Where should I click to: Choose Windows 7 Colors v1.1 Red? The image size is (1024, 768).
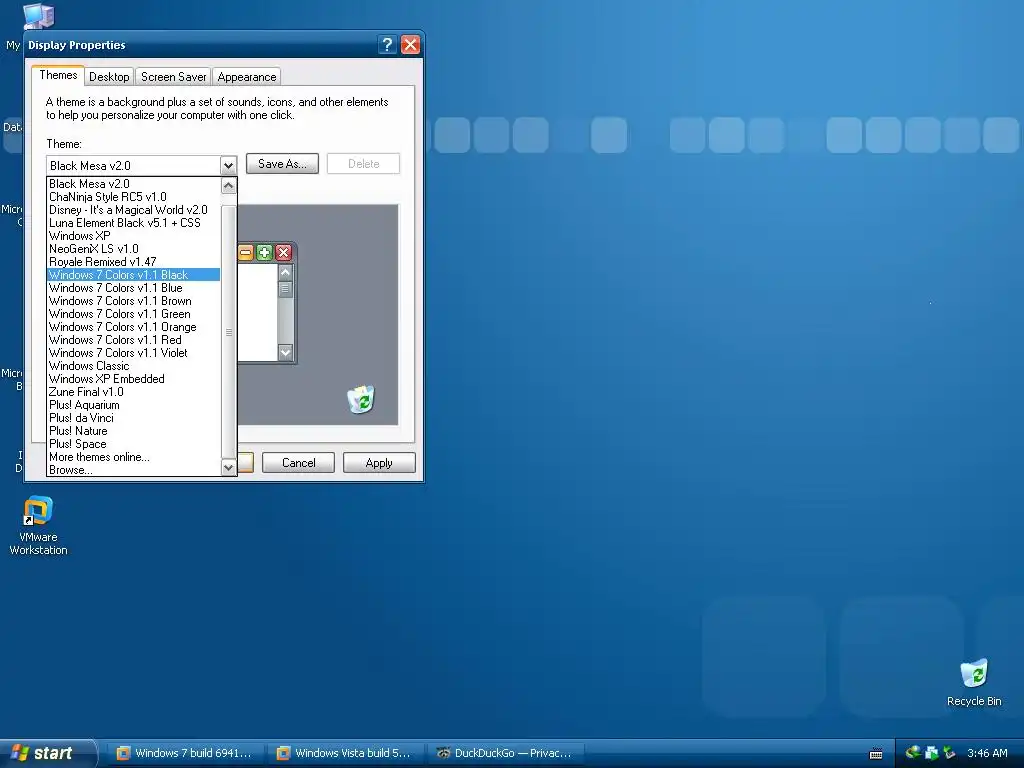pyautogui.click(x=133, y=340)
